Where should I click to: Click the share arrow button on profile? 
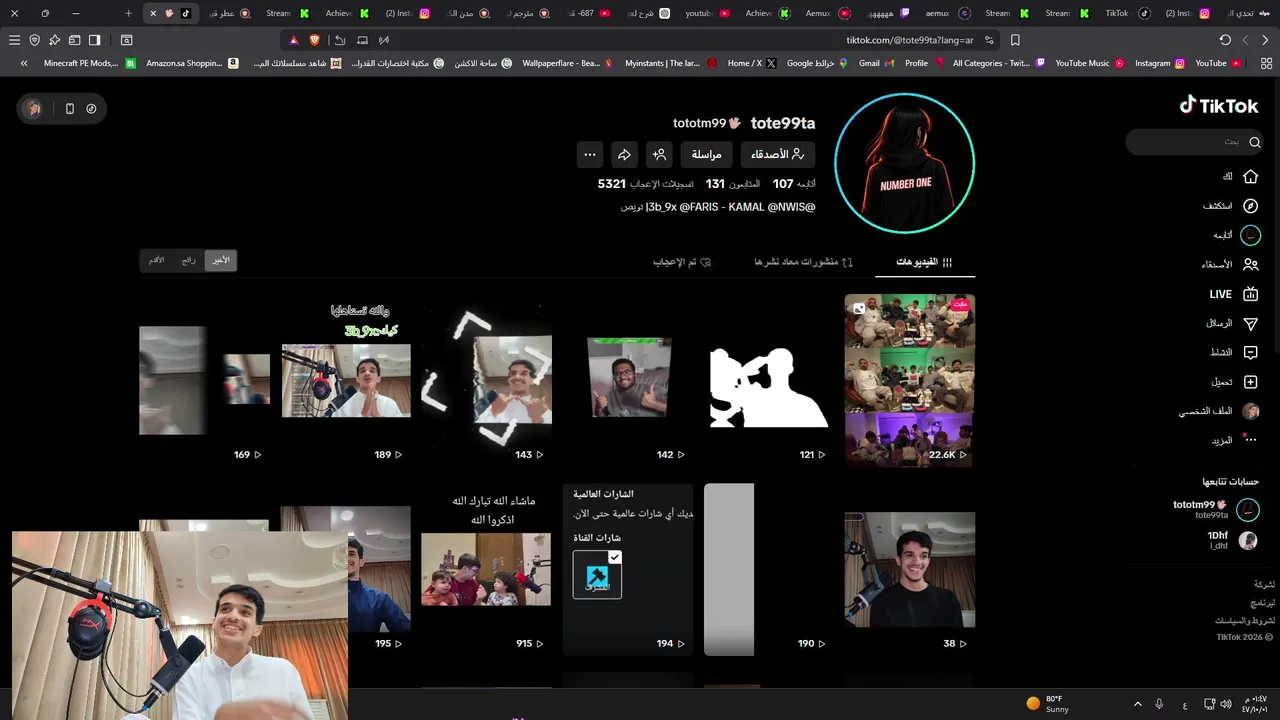point(624,154)
